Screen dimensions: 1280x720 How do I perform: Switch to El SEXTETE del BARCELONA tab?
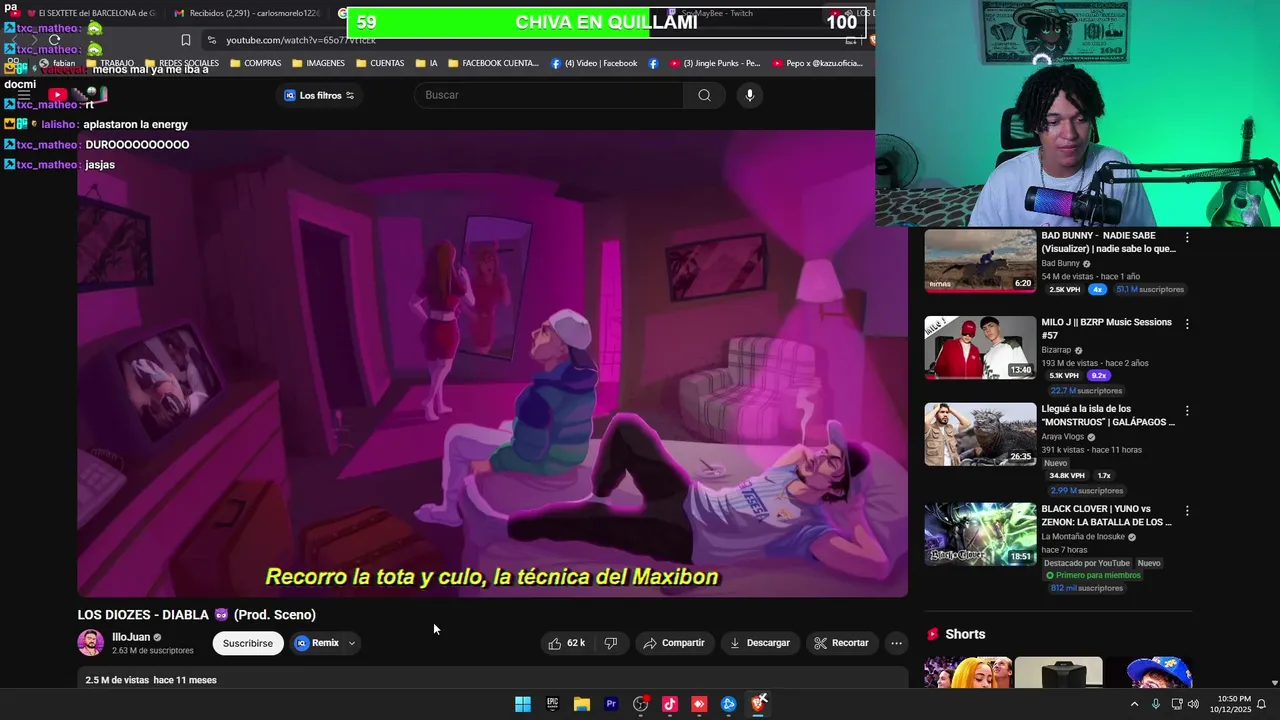point(90,13)
